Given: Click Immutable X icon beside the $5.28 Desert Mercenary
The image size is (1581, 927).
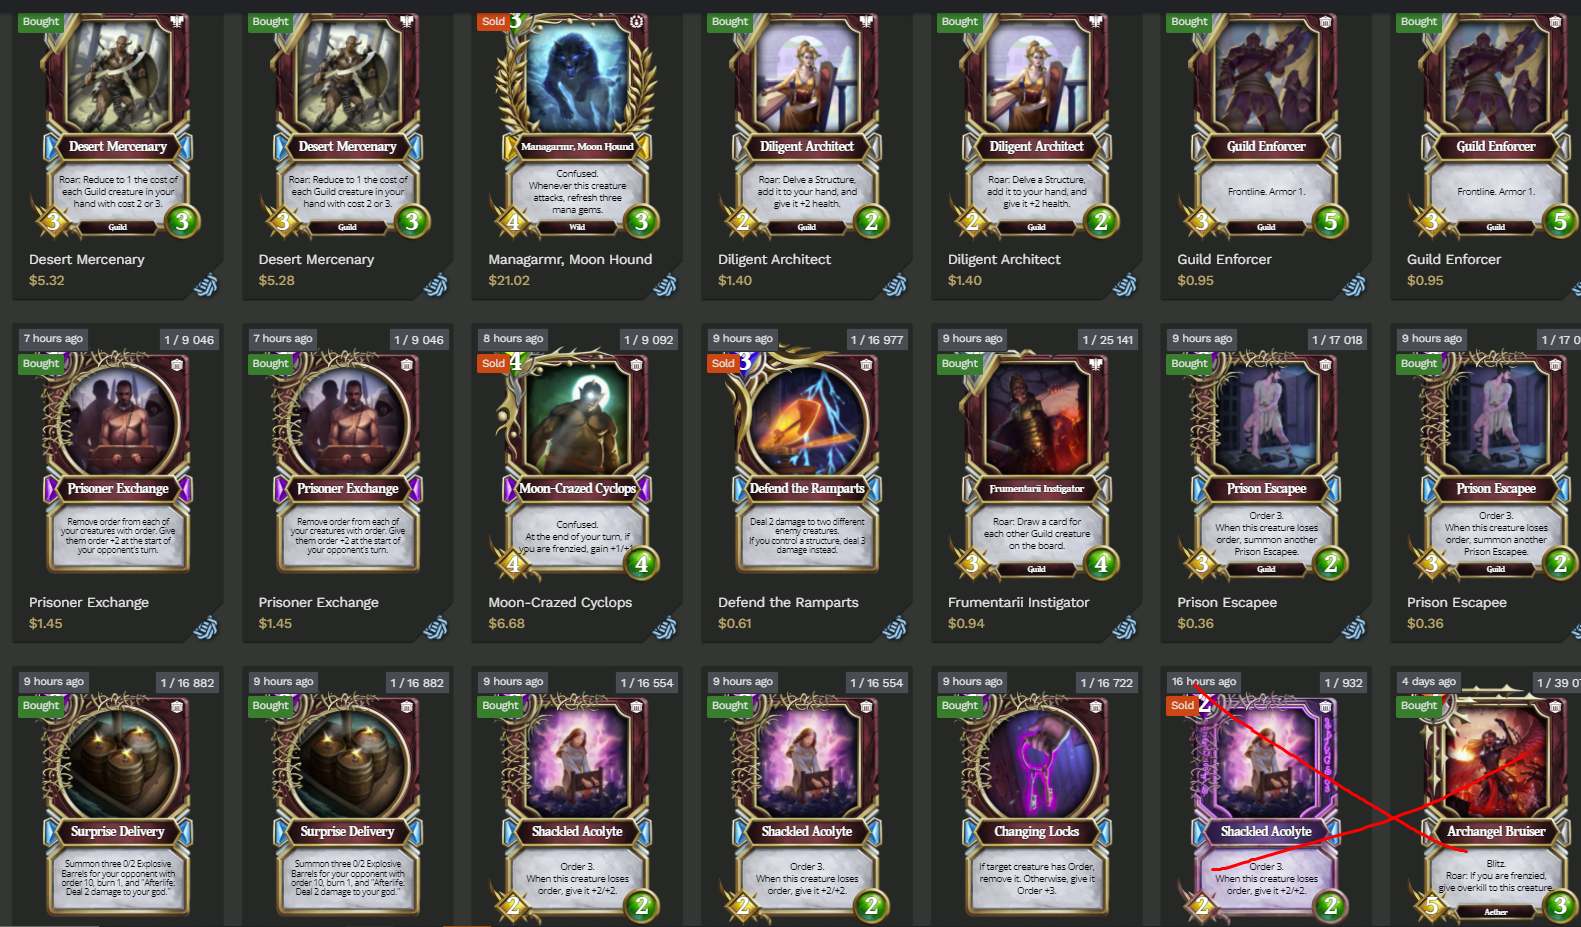Looking at the screenshot, I should [436, 286].
